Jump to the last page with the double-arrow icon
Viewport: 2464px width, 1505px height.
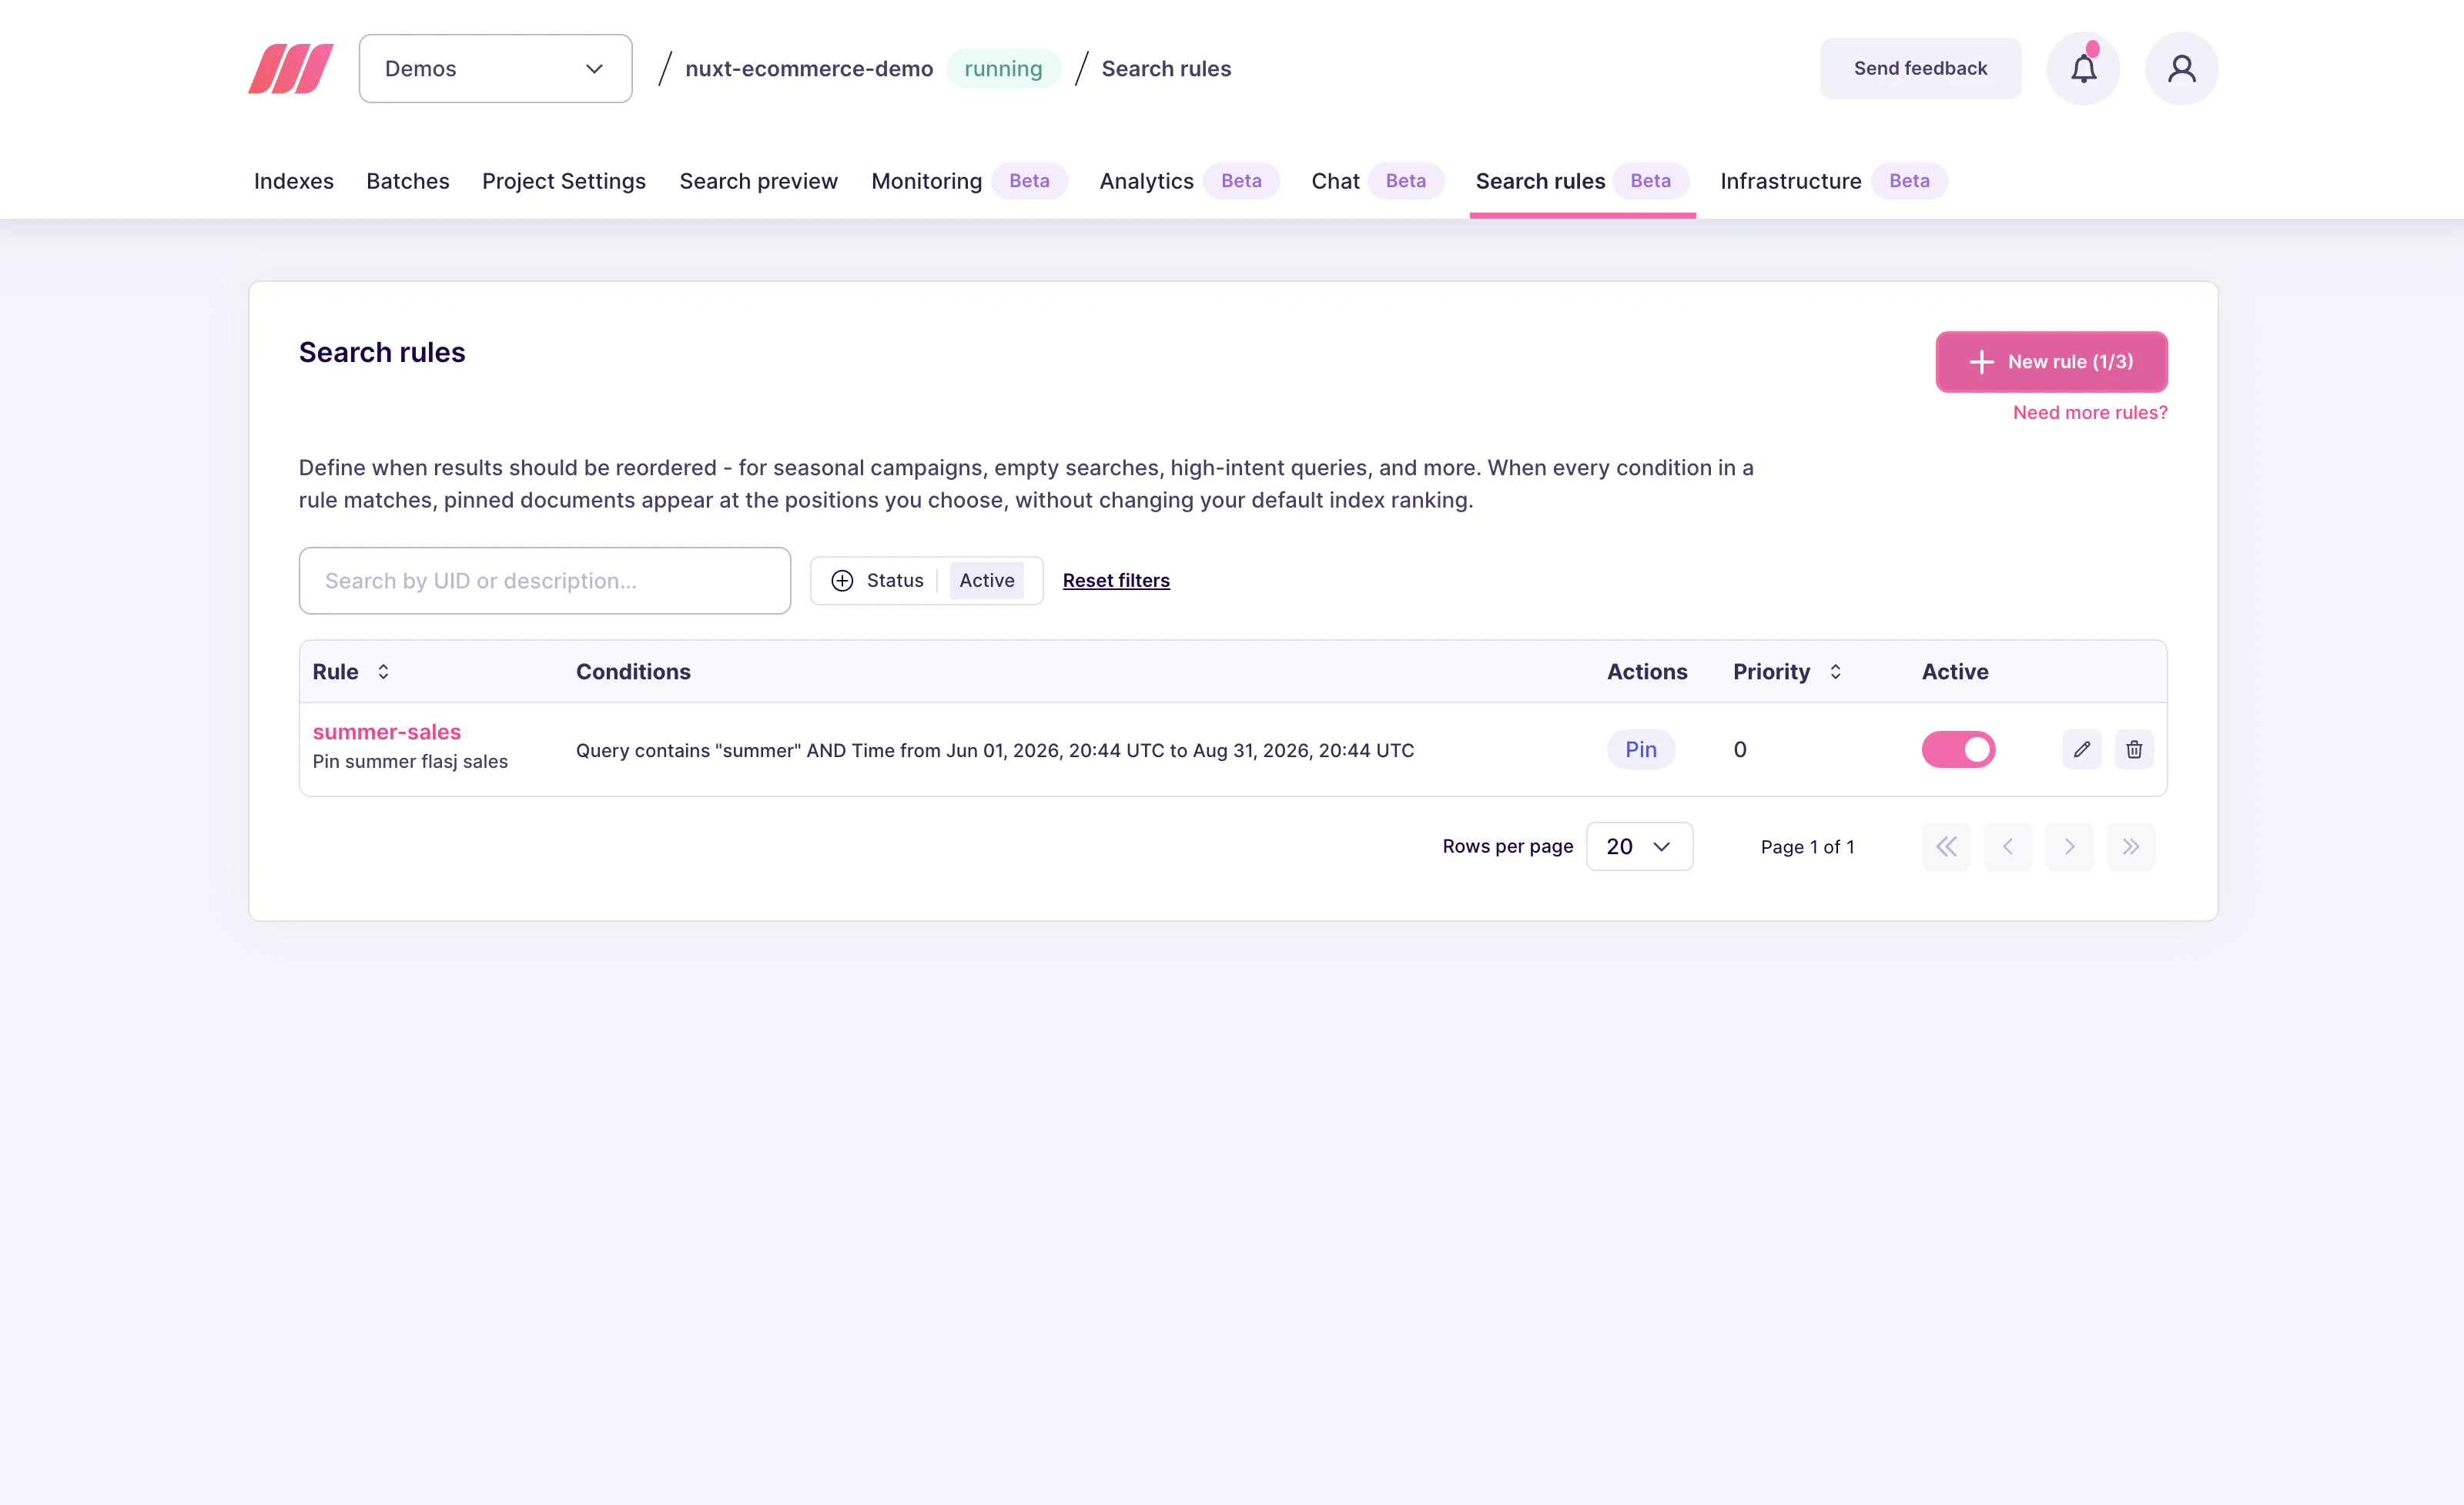click(2132, 846)
